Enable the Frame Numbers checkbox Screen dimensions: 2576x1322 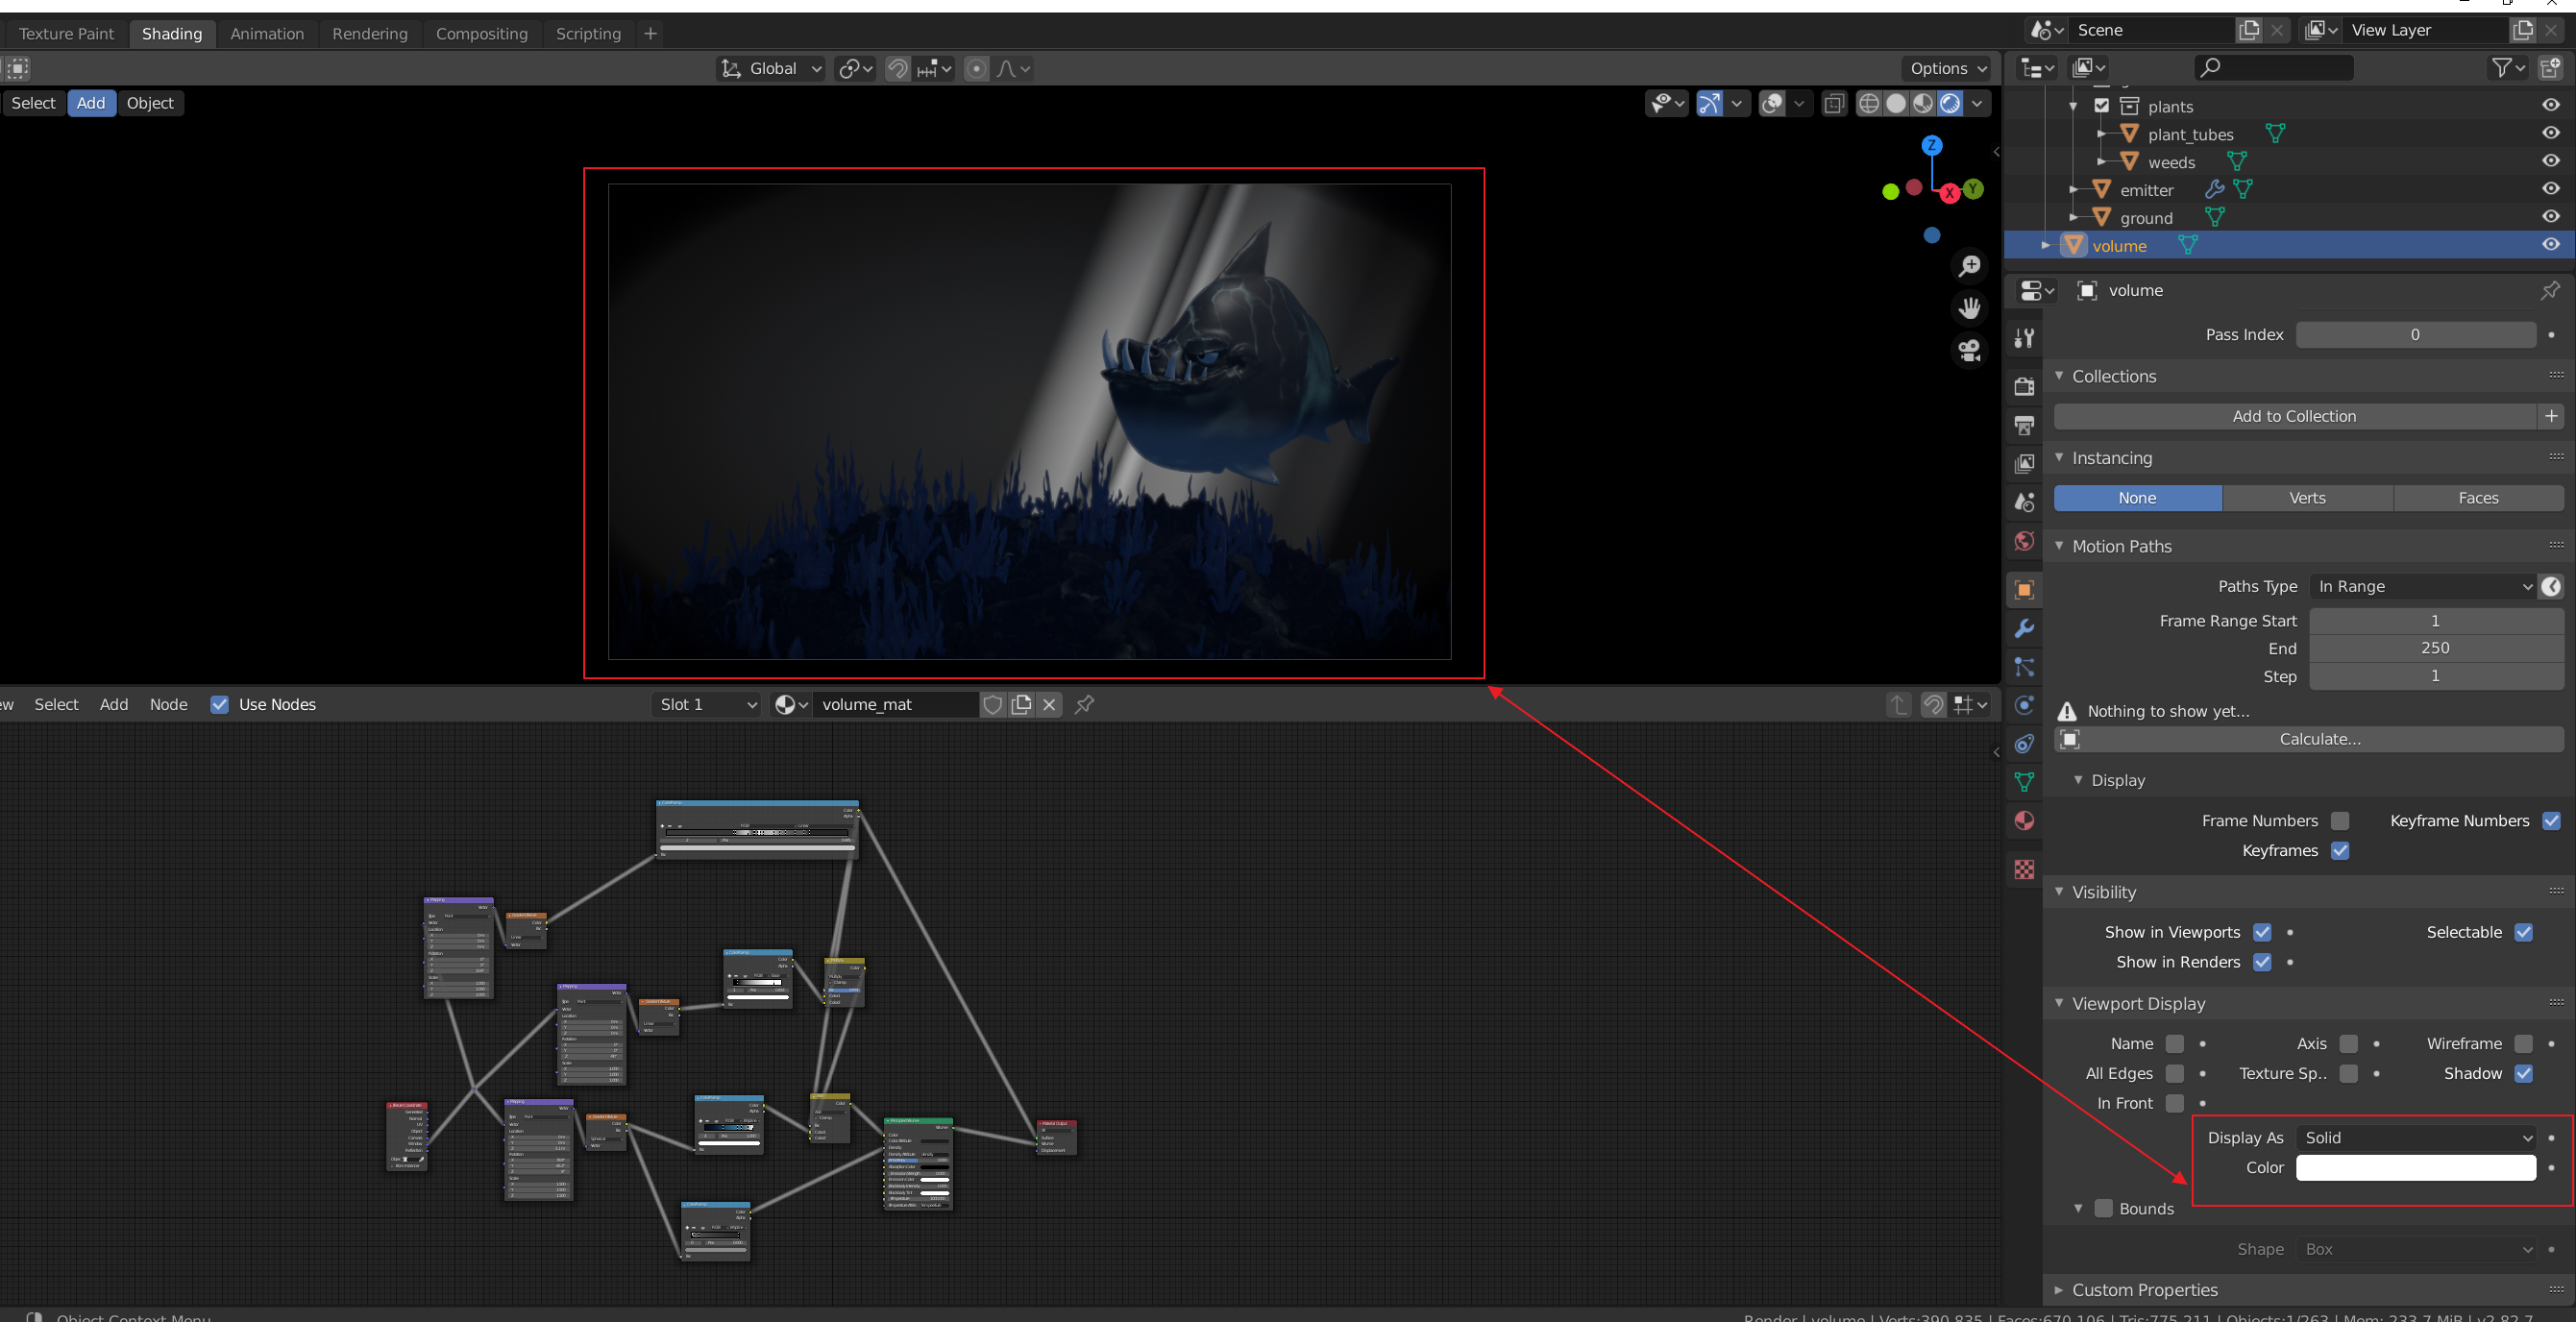pyautogui.click(x=2339, y=820)
